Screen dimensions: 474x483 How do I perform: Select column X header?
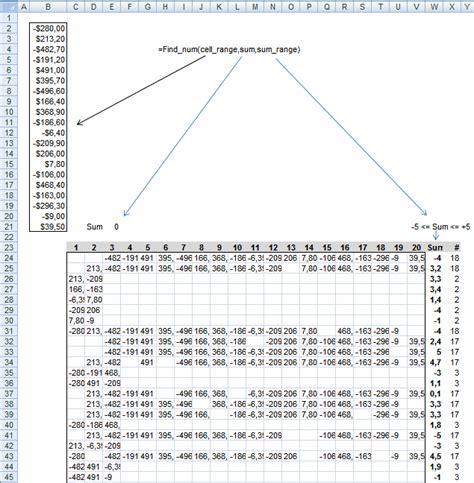click(x=452, y=6)
